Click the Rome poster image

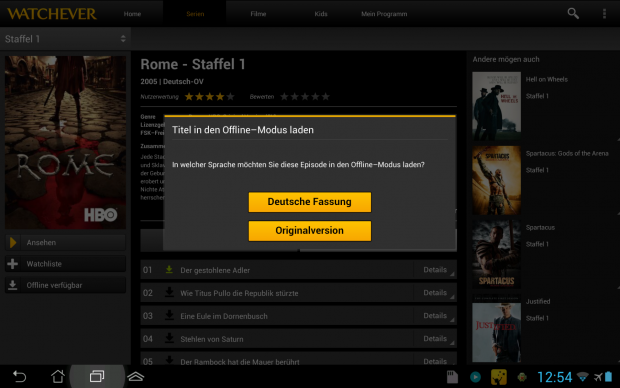pos(65,142)
